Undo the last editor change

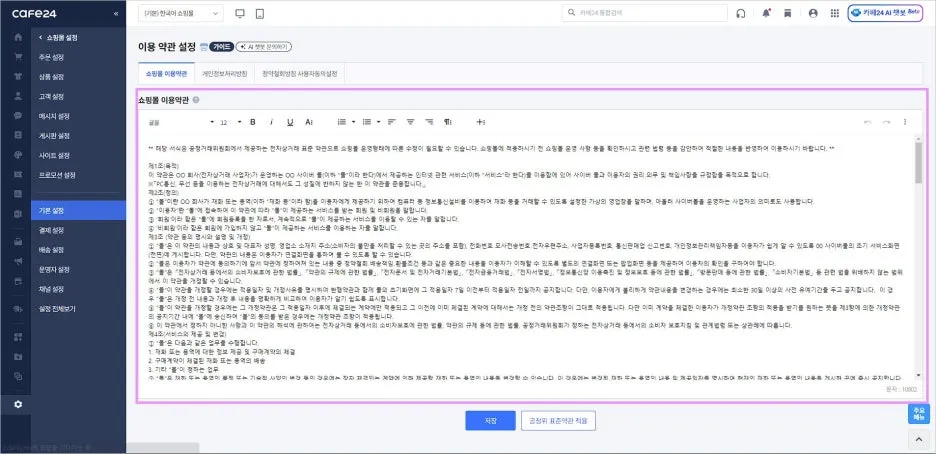click(x=867, y=122)
